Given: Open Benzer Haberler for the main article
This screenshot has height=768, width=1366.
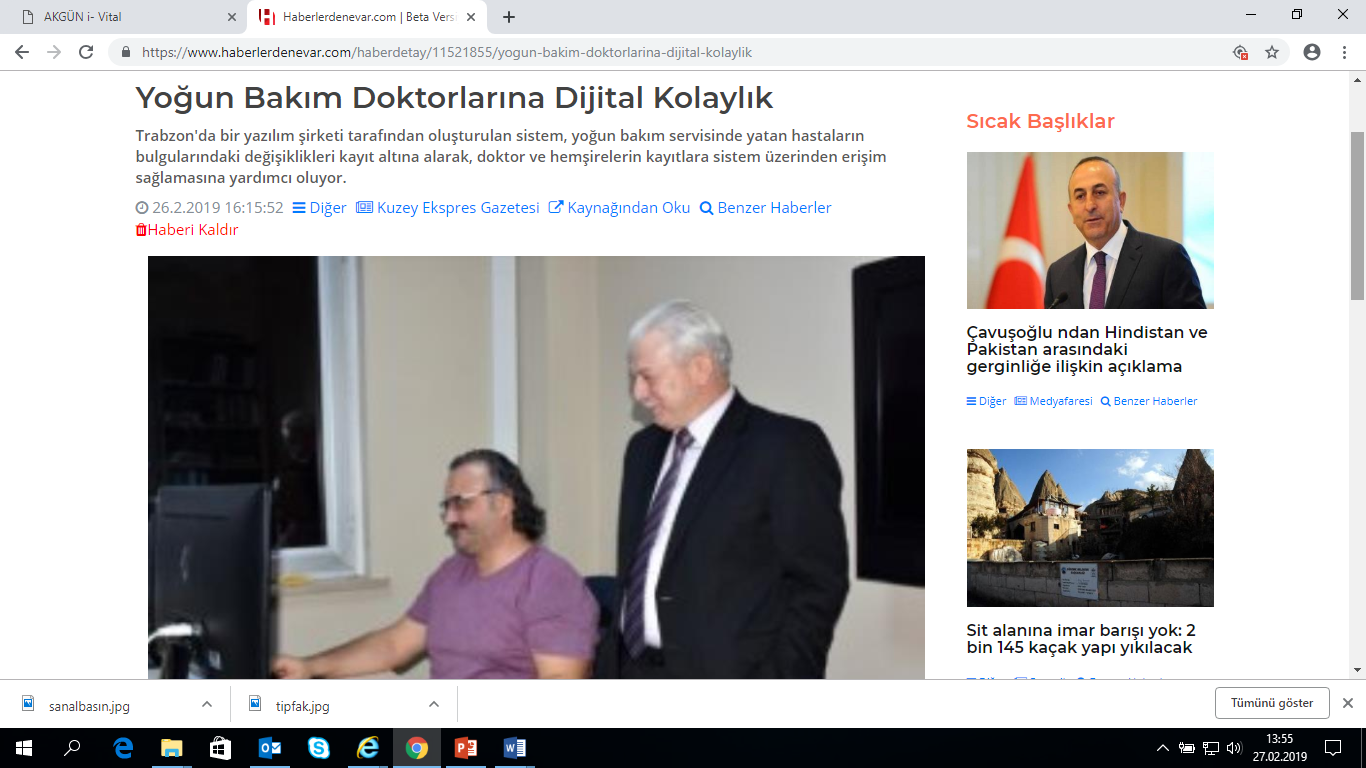Looking at the screenshot, I should [x=765, y=208].
